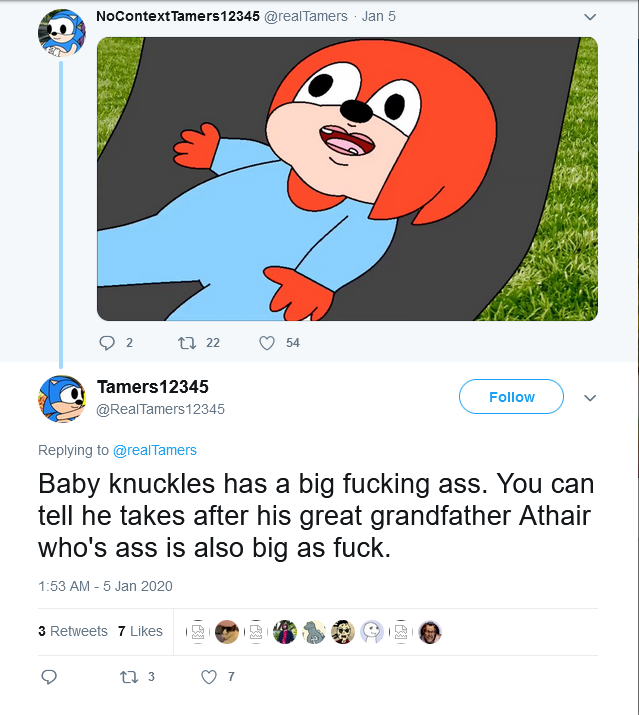
Task: Retweet the NoContextTamers12345 image tweet
Action: coord(186,343)
